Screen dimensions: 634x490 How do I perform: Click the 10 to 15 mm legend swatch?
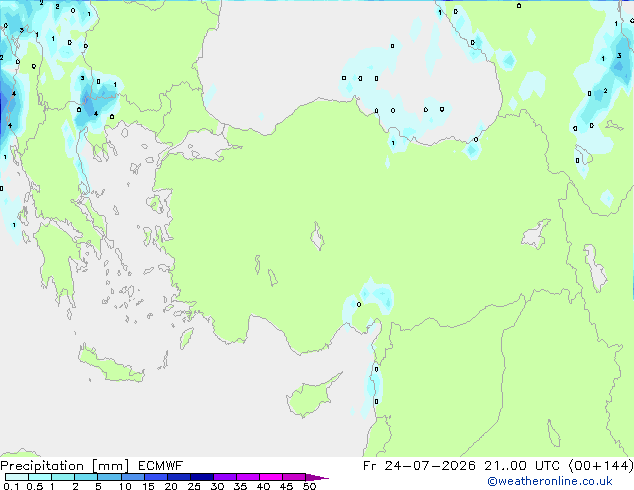[132, 477]
